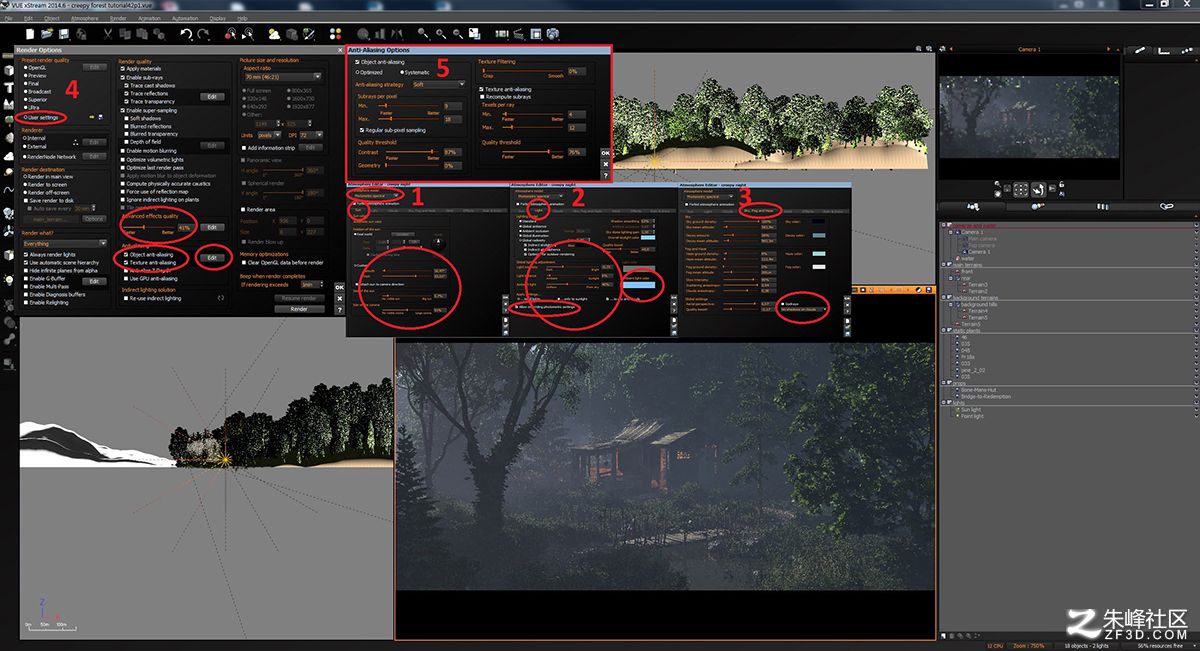Image resolution: width=1200 pixels, height=651 pixels.
Task: Toggle Enable super-sampling checkbox
Action: [x=148, y=110]
